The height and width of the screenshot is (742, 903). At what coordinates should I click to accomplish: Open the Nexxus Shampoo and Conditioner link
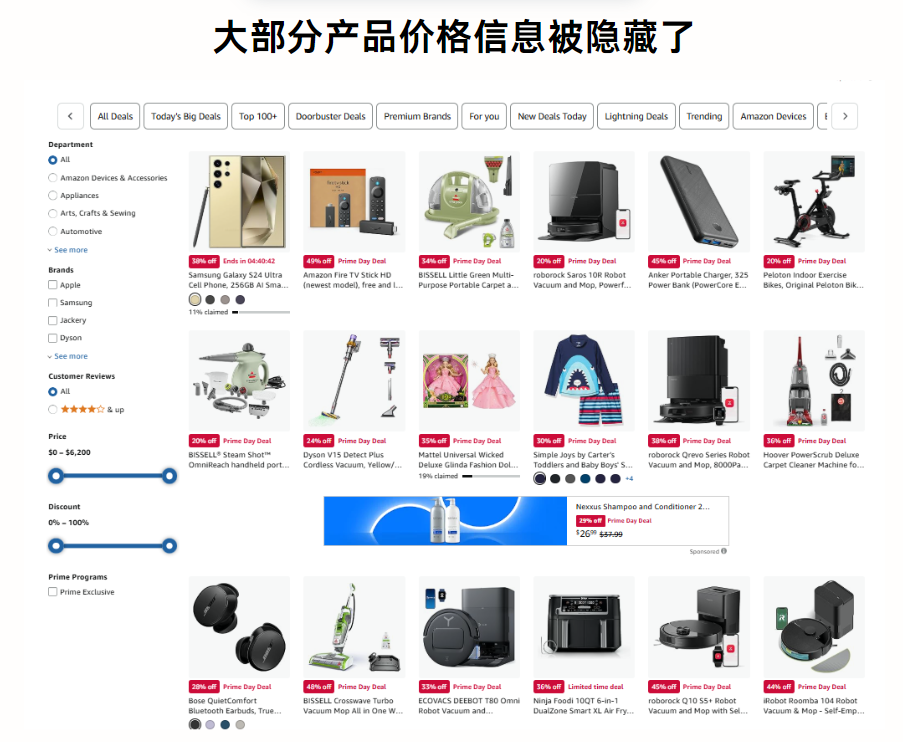(643, 507)
